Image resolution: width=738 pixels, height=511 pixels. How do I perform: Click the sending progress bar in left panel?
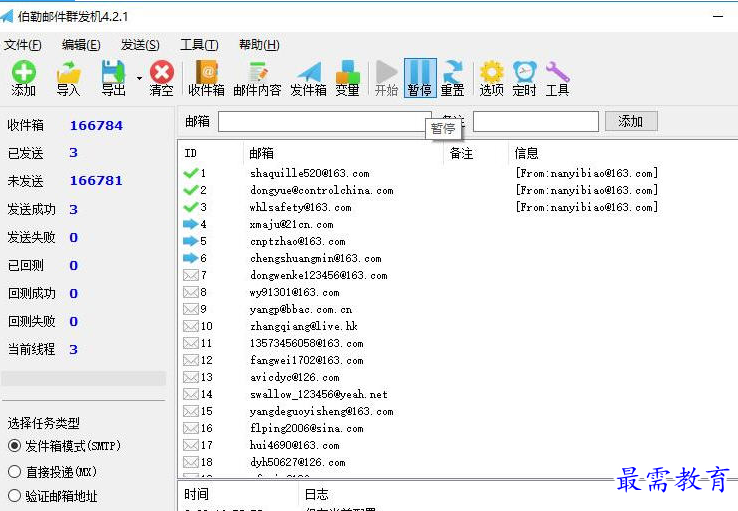point(84,378)
